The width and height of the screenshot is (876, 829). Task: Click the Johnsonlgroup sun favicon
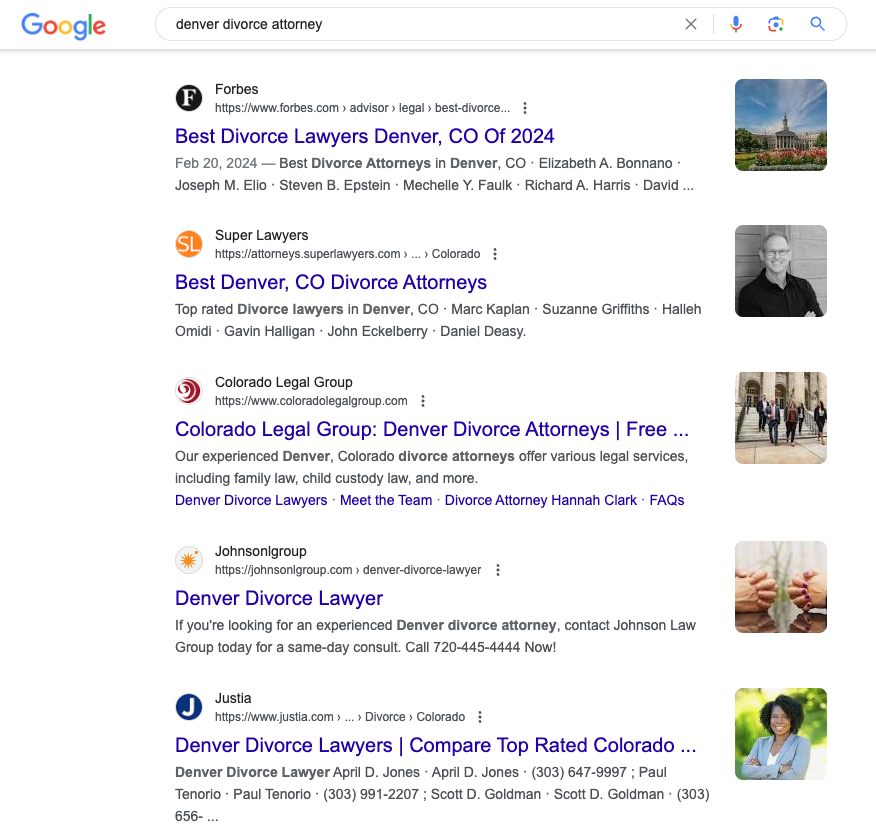coord(189,560)
